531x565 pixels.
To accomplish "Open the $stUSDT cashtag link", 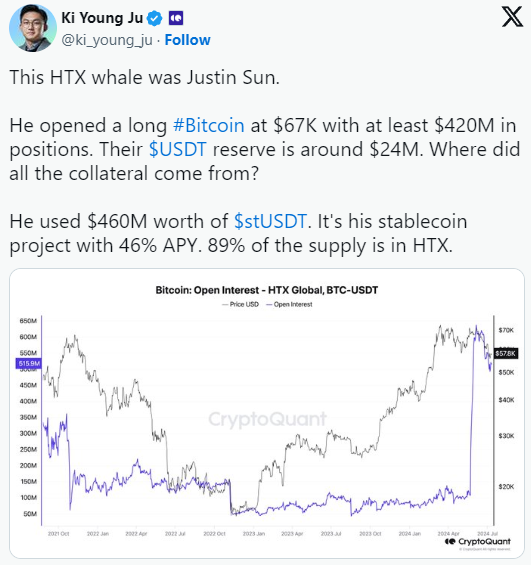I will click(270, 221).
